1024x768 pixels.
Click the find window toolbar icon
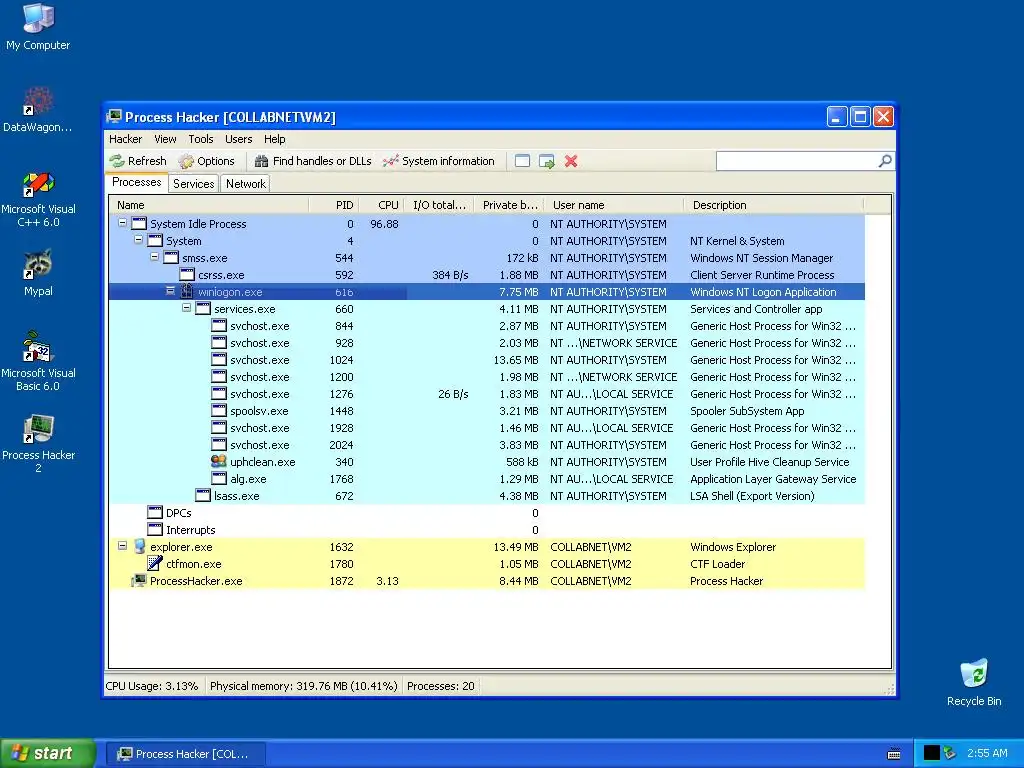(x=522, y=161)
